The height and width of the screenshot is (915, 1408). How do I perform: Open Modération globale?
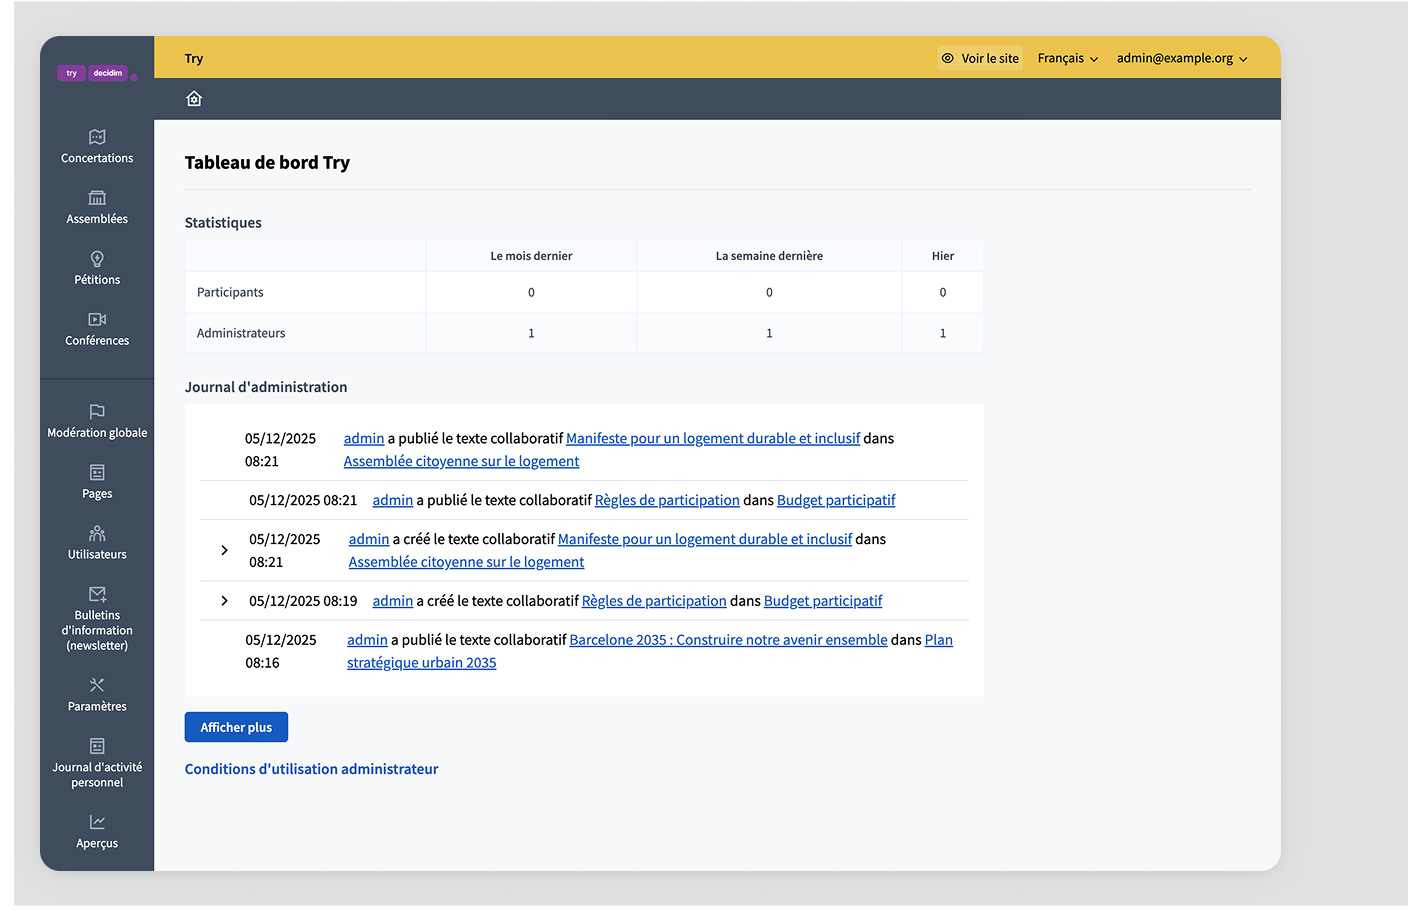click(x=96, y=421)
